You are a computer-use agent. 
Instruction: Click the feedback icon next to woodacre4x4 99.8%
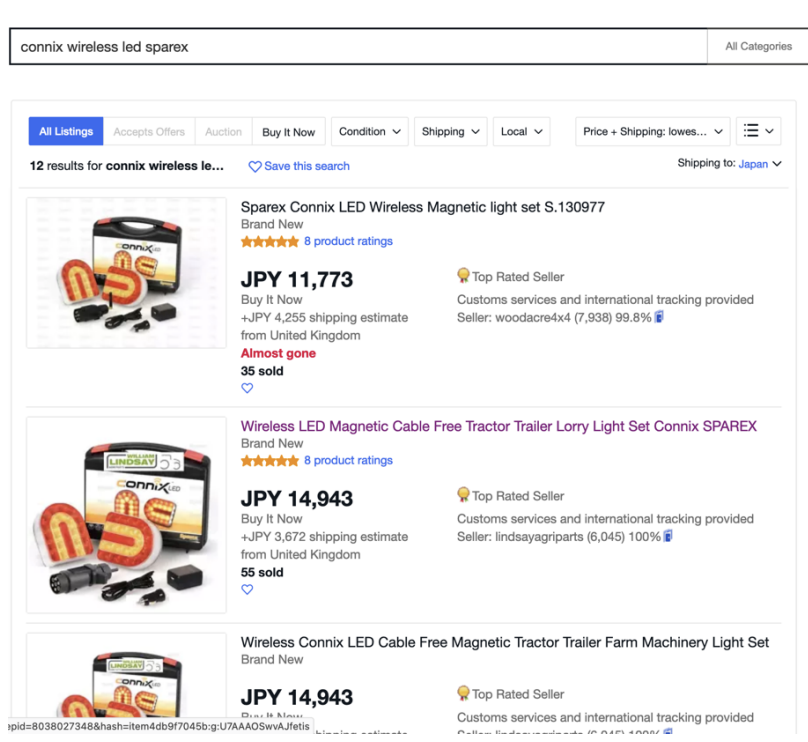tap(659, 317)
